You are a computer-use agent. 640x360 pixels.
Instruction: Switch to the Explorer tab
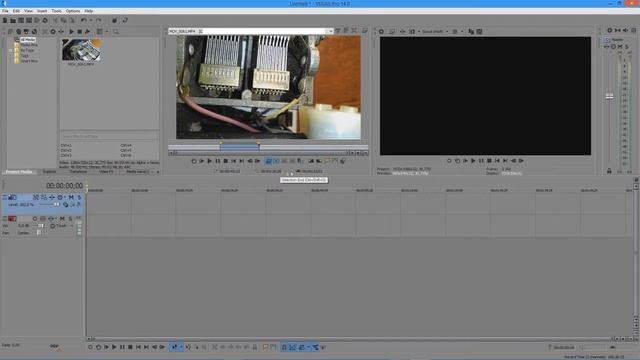click(49, 172)
